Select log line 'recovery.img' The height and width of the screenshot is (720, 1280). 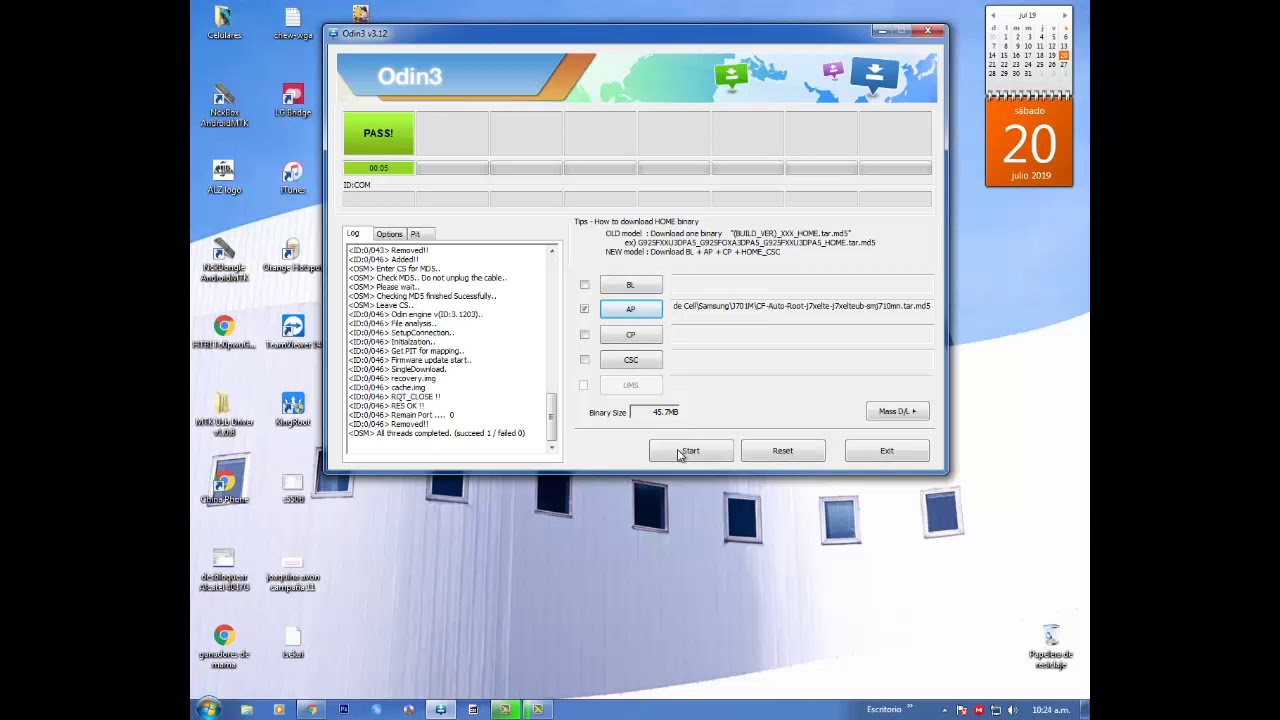coord(392,378)
